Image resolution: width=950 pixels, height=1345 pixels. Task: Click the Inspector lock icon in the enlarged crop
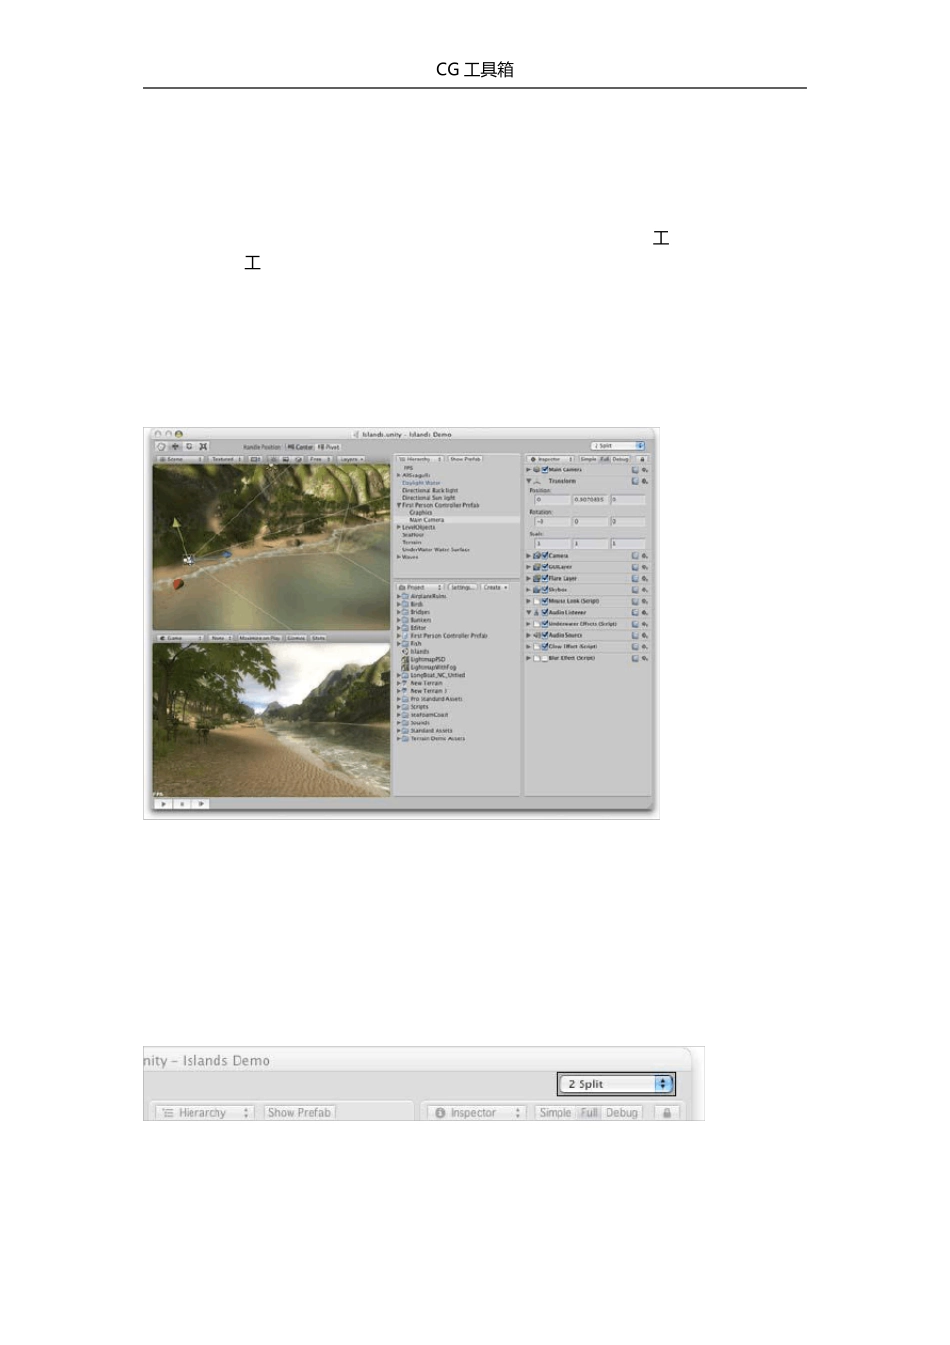pyautogui.click(x=667, y=1112)
